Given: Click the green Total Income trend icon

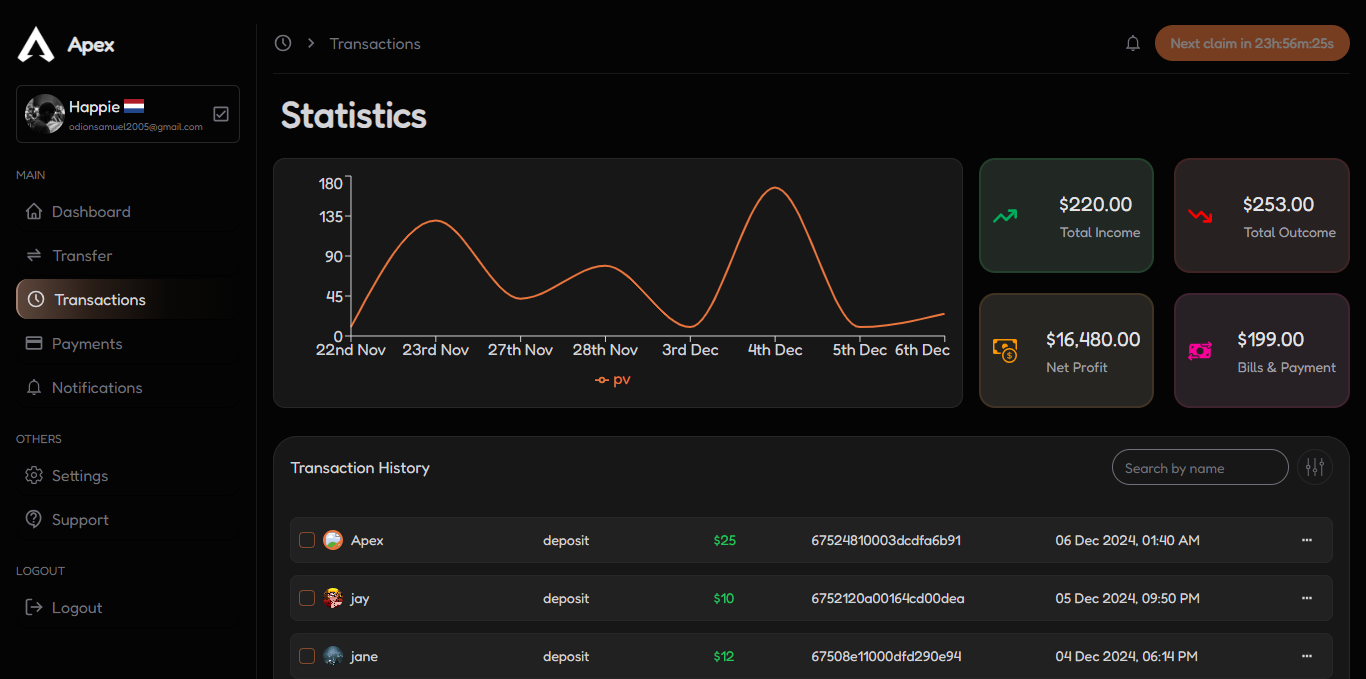Looking at the screenshot, I should point(1005,215).
